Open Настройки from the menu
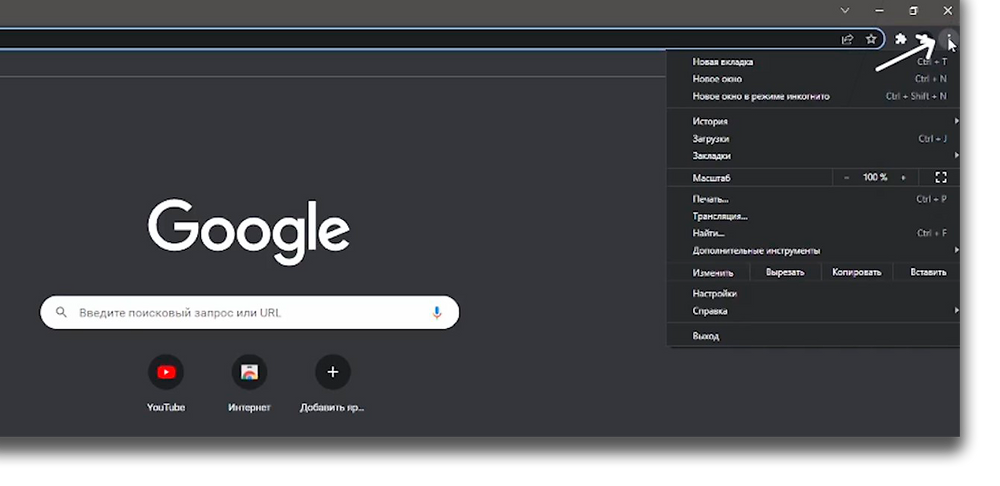 pyautogui.click(x=813, y=294)
